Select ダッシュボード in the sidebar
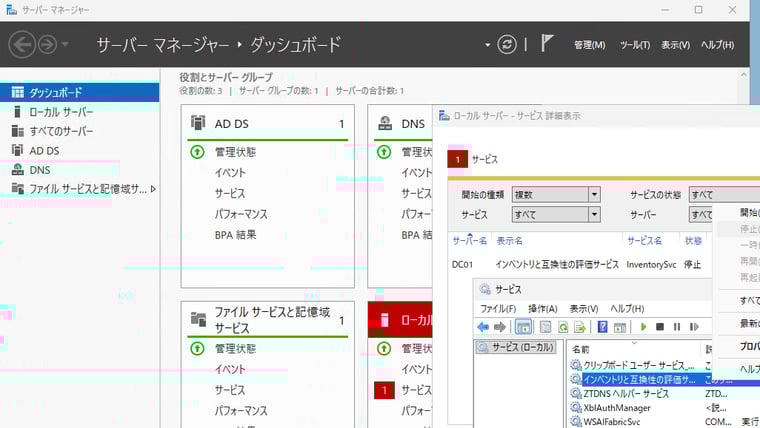Image resolution: width=760 pixels, height=428 pixels. [79, 92]
